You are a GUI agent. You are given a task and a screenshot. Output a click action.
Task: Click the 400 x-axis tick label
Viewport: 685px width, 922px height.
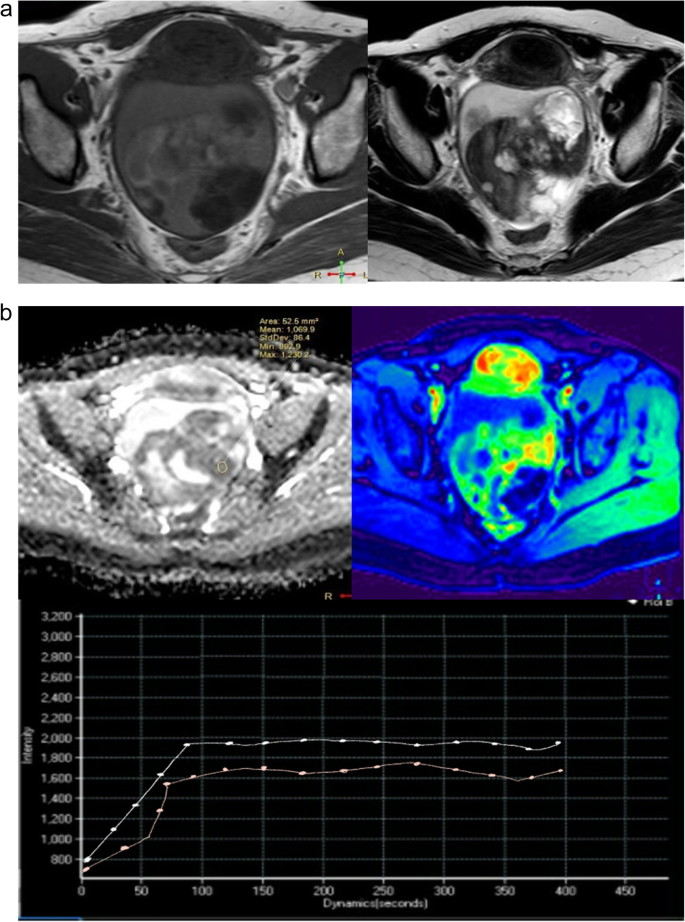(564, 891)
